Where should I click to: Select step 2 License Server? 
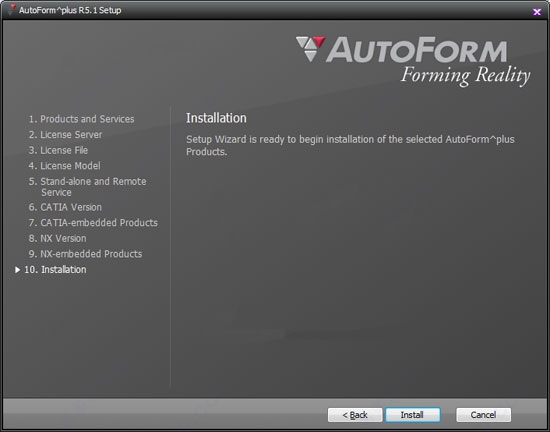click(65, 135)
